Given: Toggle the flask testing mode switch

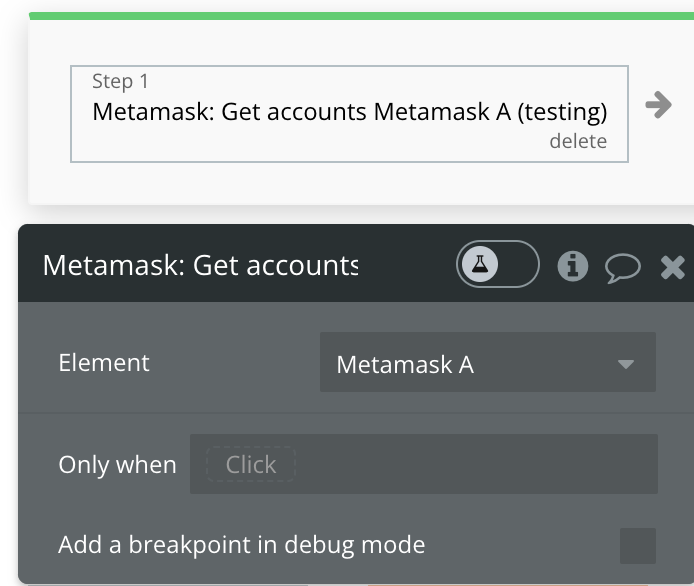Looking at the screenshot, I should (497, 264).
